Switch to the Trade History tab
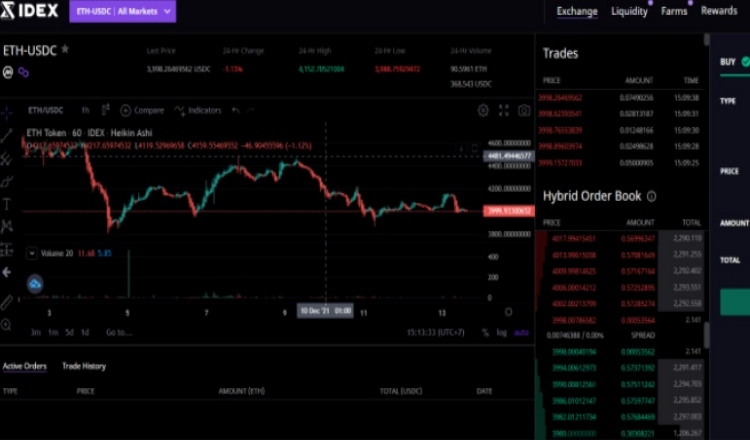The image size is (750, 440). [x=84, y=366]
